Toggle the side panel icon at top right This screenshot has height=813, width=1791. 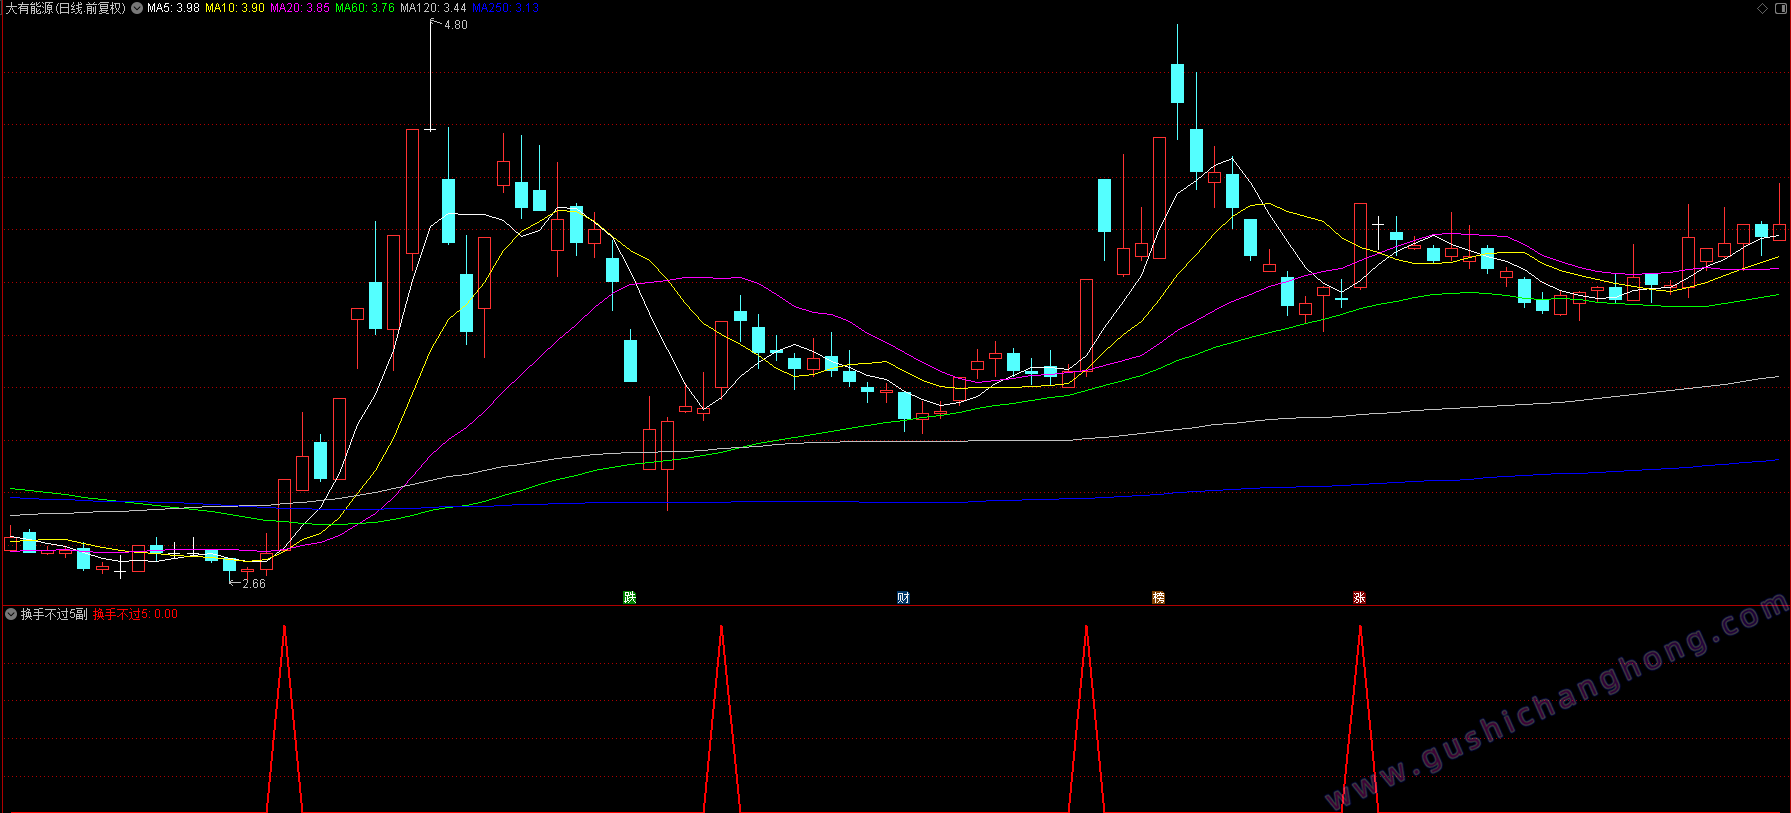point(1780,8)
